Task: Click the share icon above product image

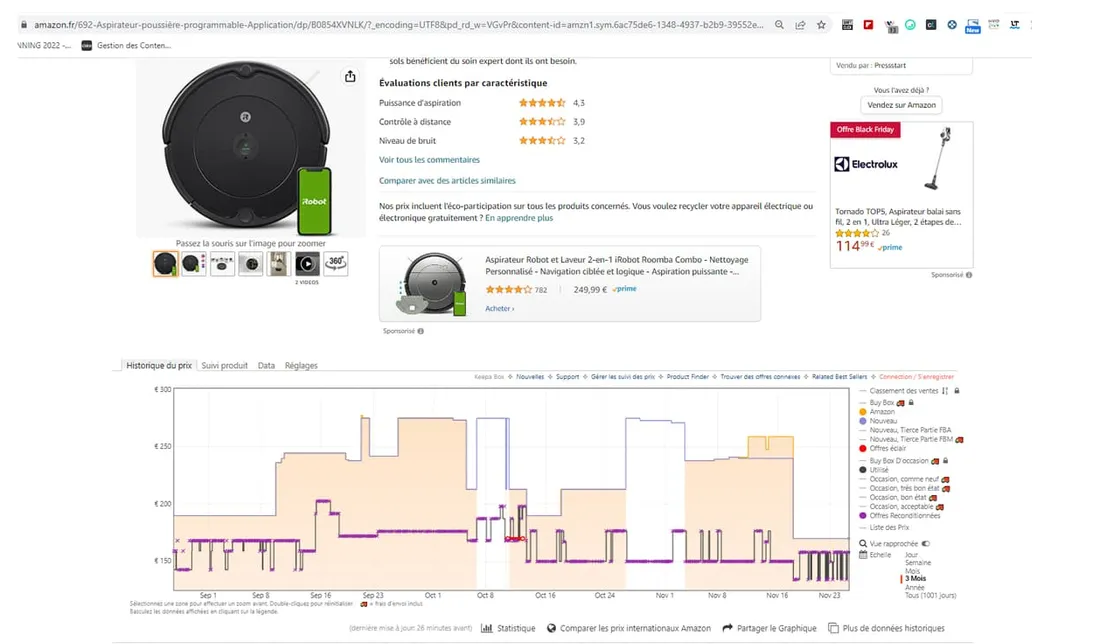Action: (350, 77)
